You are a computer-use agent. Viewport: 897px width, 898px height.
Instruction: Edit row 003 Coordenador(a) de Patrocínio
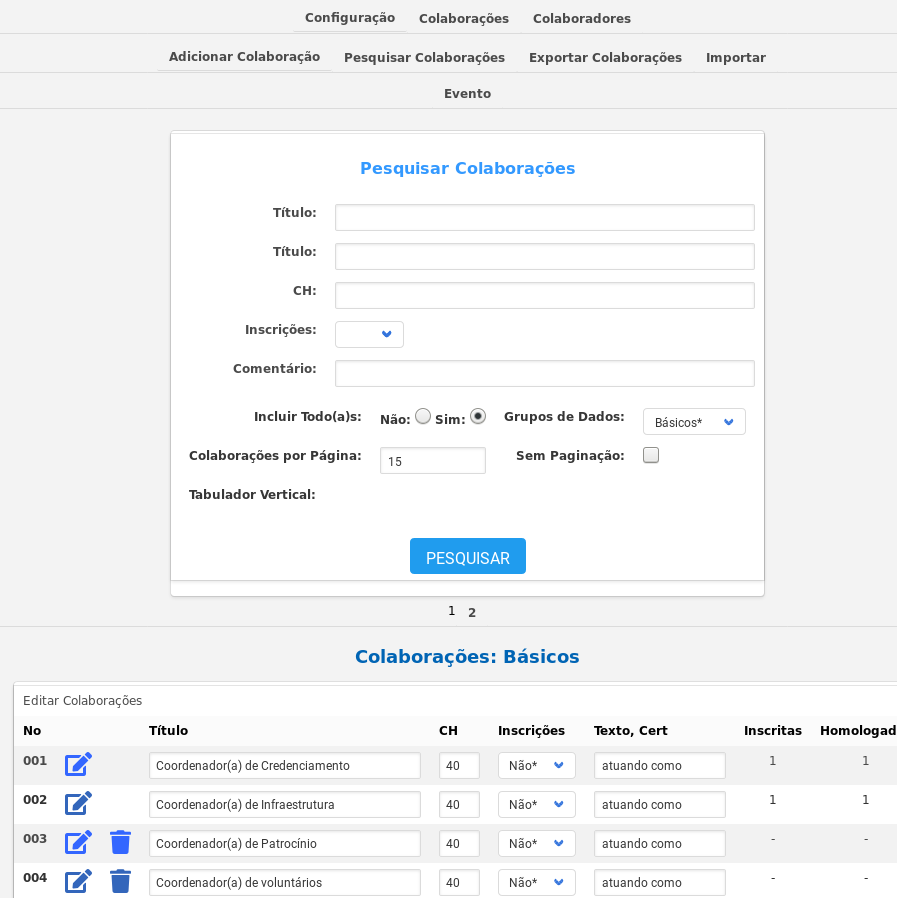pos(78,842)
